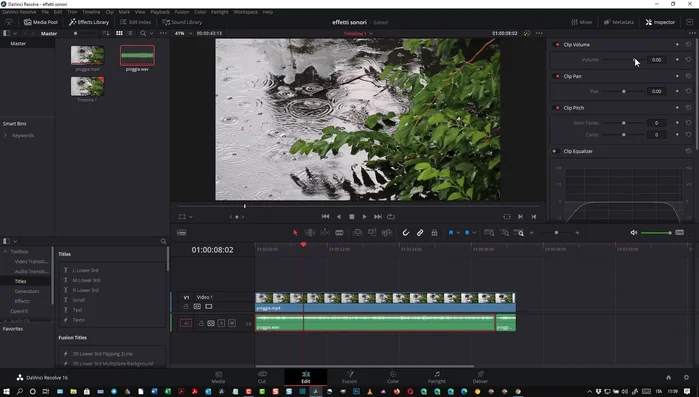Screen dimensions: 699x397
Task: Disable Clip Volume section toggle
Action: pyautogui.click(x=557, y=45)
